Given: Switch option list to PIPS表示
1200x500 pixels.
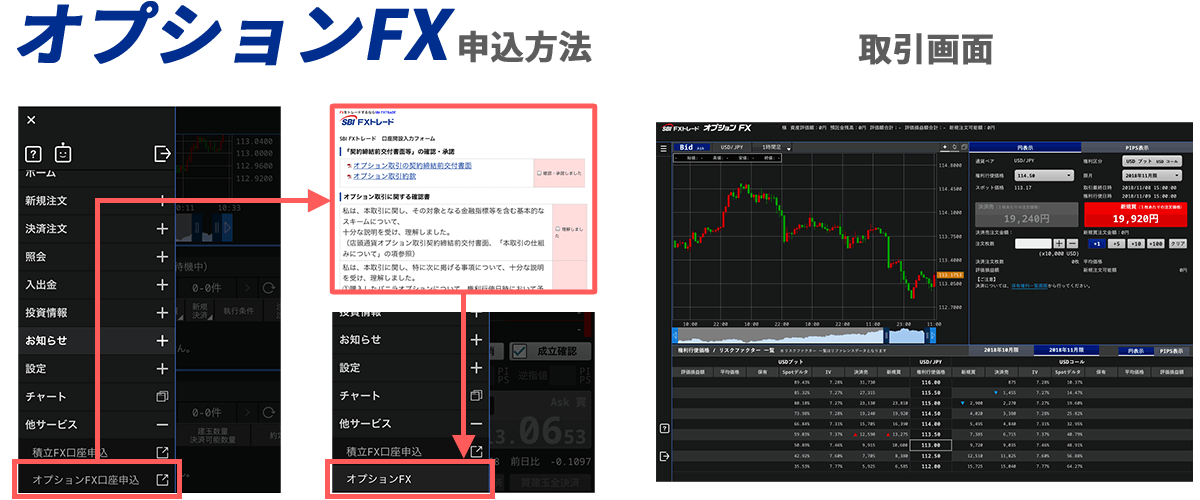Looking at the screenshot, I should tap(1172, 351).
